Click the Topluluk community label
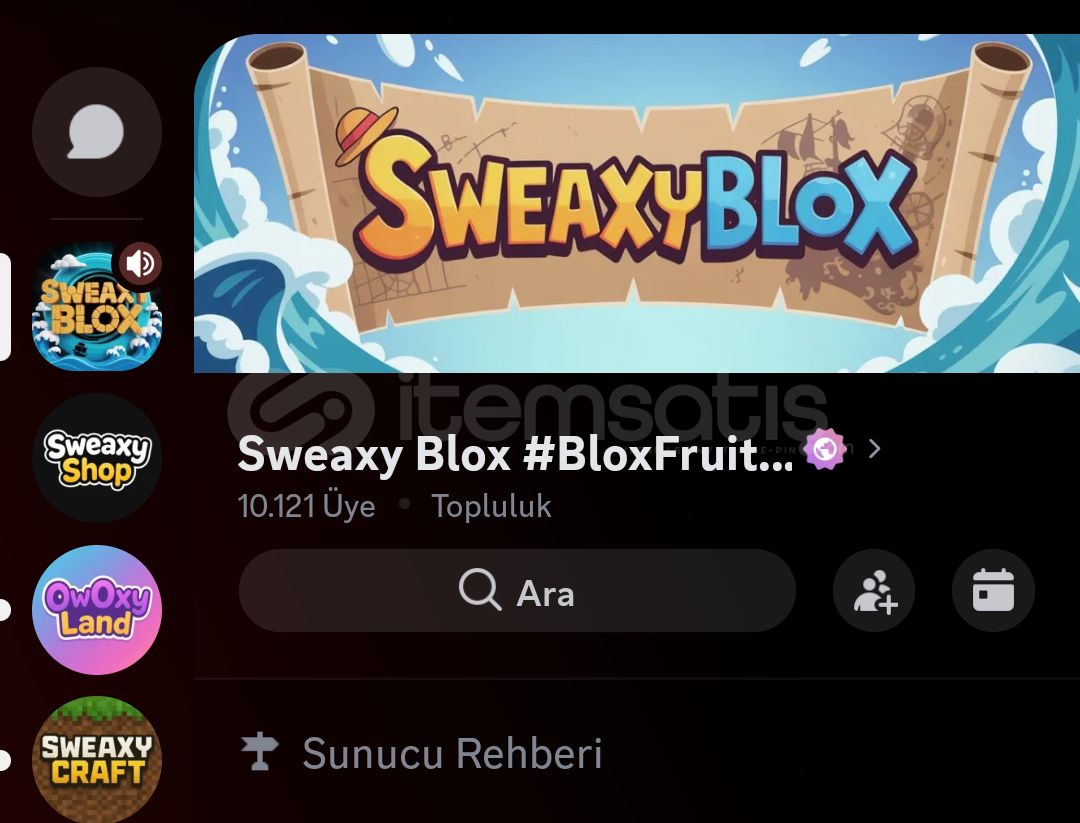 point(491,506)
